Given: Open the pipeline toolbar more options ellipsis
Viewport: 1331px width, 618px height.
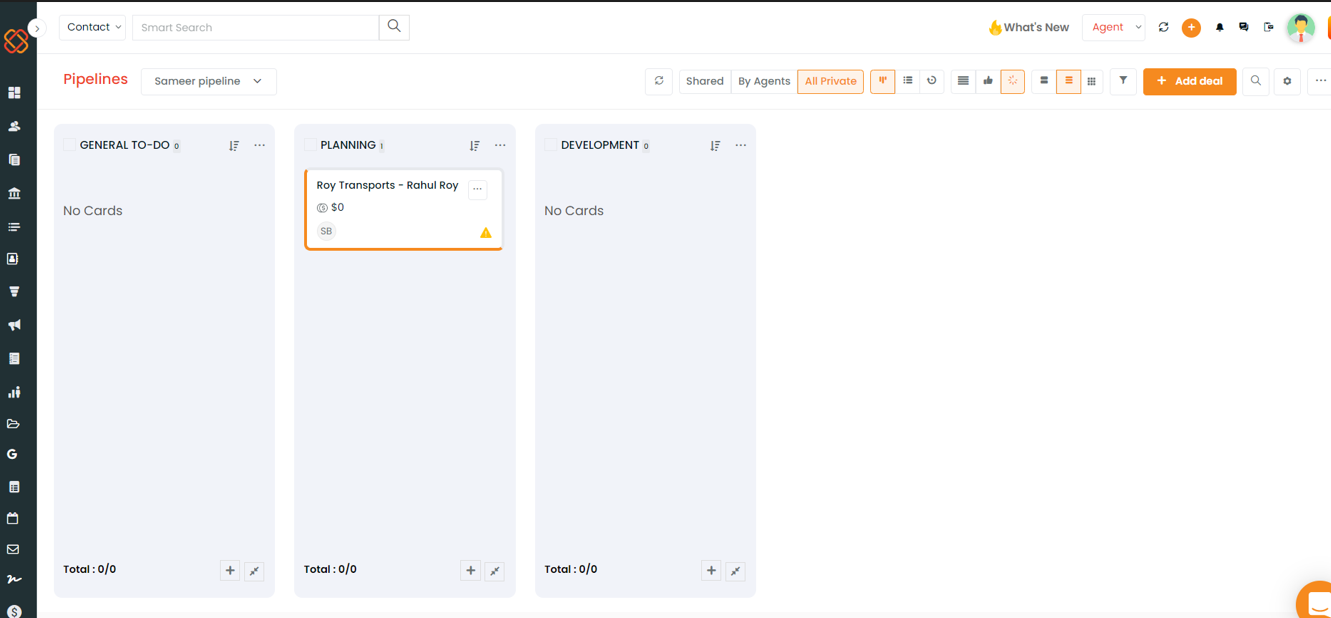Looking at the screenshot, I should pyautogui.click(x=1320, y=81).
